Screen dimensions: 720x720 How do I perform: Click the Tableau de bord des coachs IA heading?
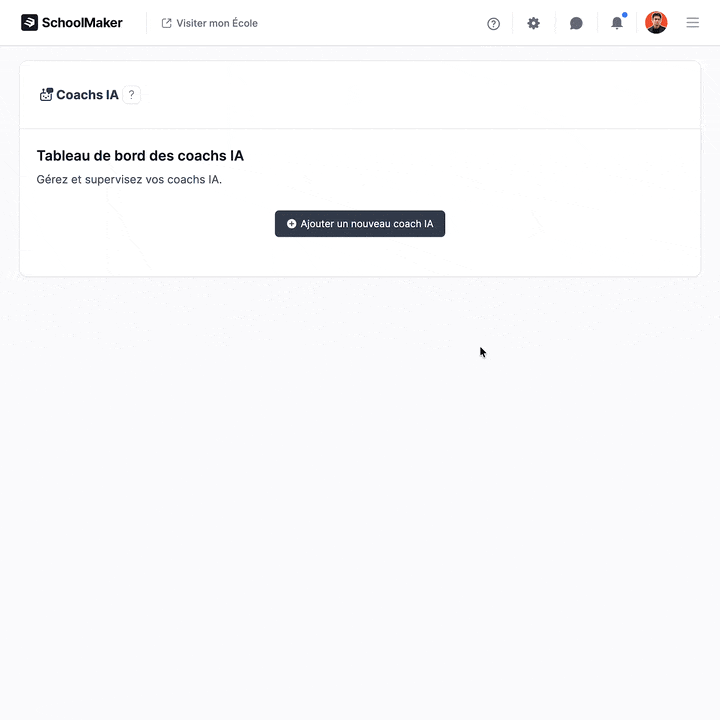[x=140, y=156]
